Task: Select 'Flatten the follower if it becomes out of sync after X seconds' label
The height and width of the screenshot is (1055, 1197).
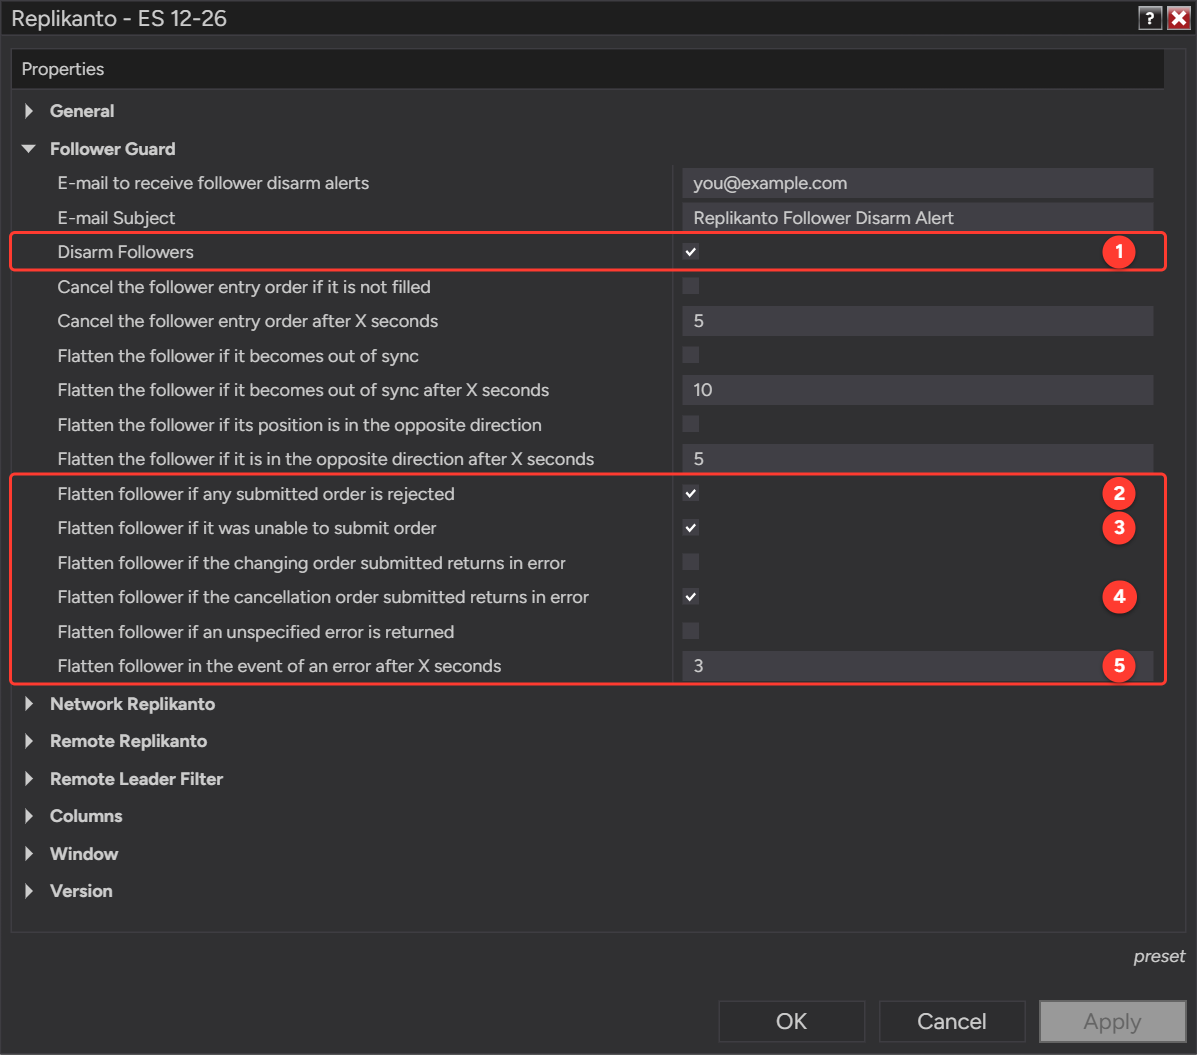Action: 303,390
